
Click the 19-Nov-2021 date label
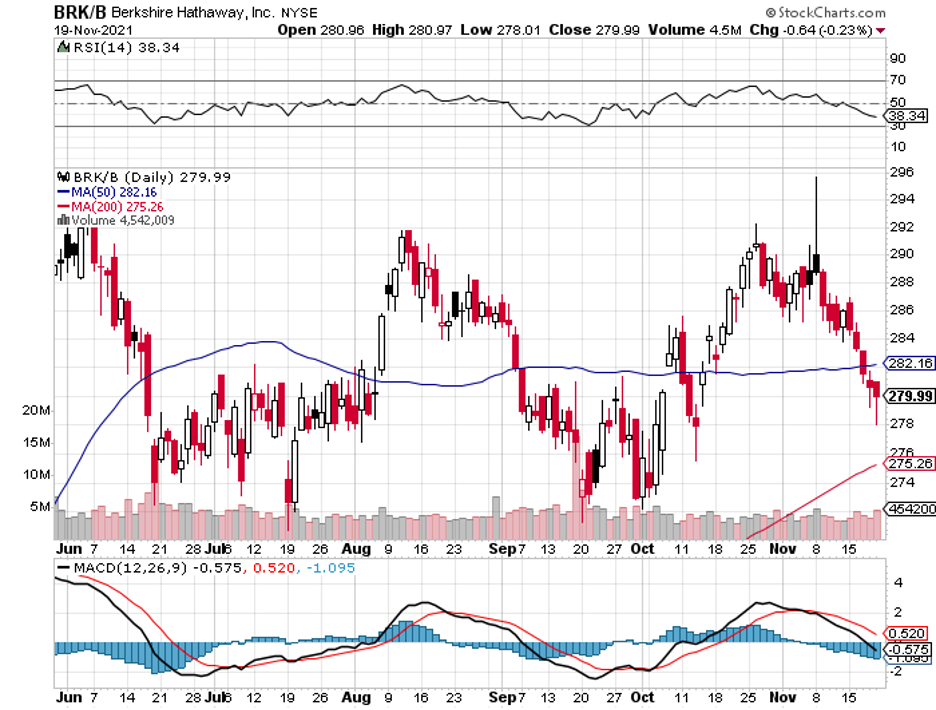click(x=94, y=30)
